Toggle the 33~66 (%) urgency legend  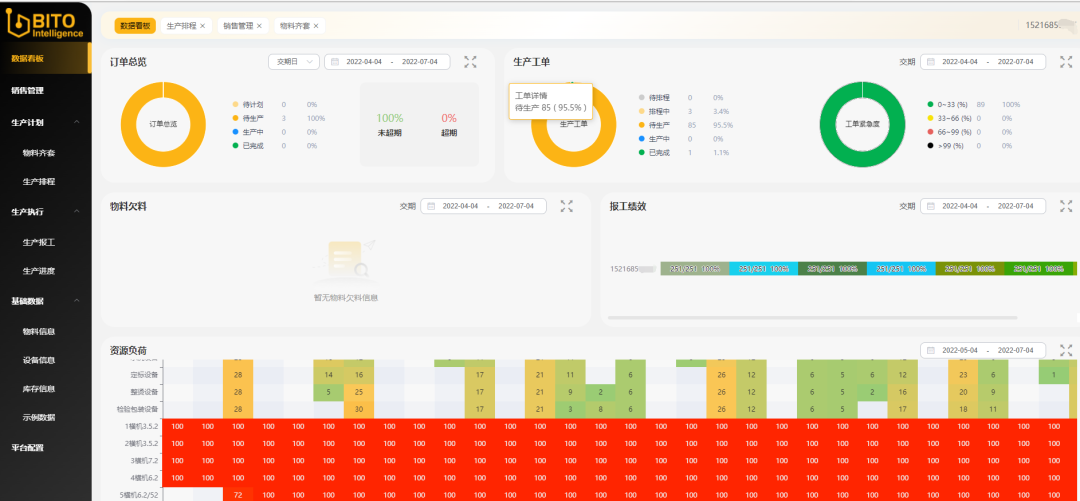click(x=949, y=119)
